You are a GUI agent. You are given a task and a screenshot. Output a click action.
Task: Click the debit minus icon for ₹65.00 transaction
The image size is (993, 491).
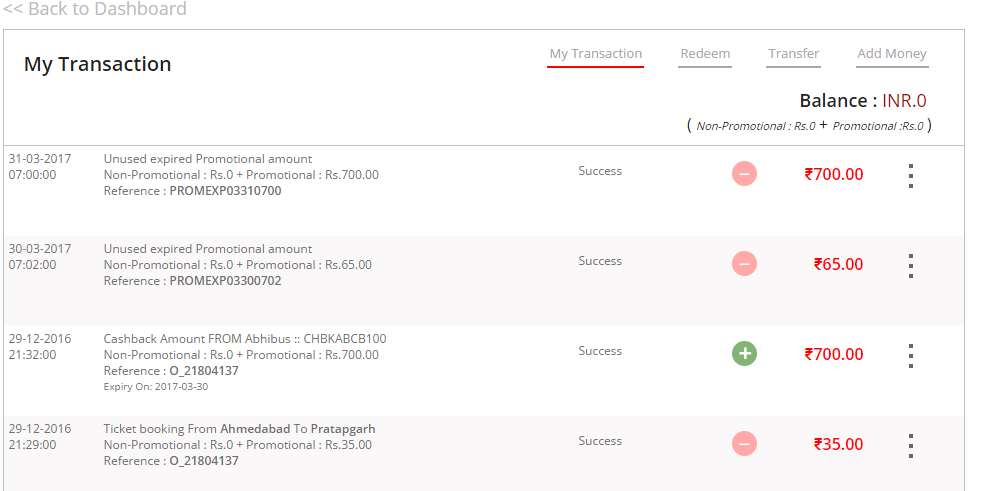(x=744, y=264)
